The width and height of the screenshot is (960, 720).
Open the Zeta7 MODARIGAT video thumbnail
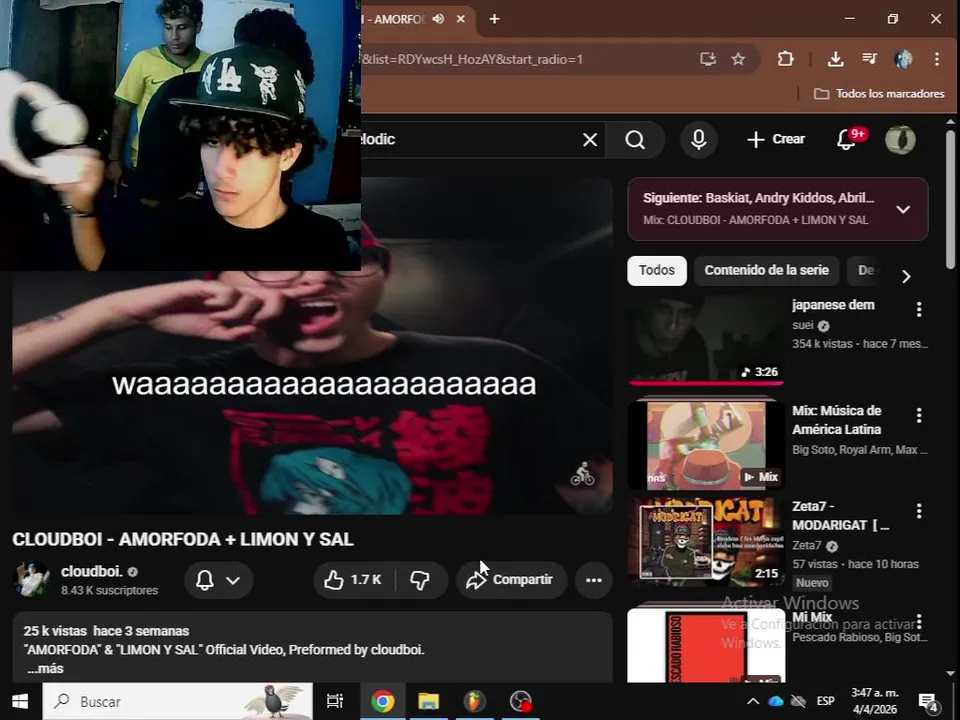point(706,542)
